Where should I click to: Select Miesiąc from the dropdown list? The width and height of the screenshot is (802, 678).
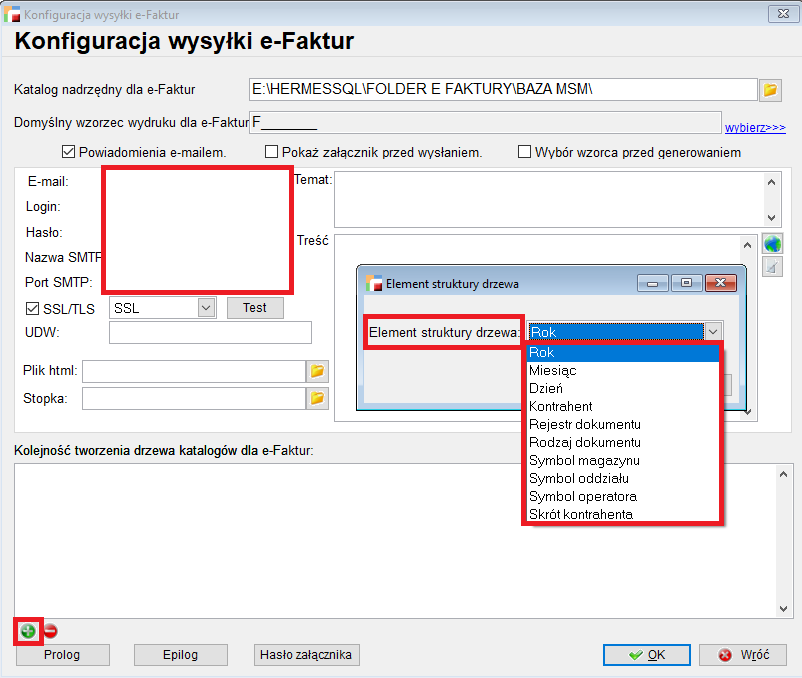coord(552,371)
